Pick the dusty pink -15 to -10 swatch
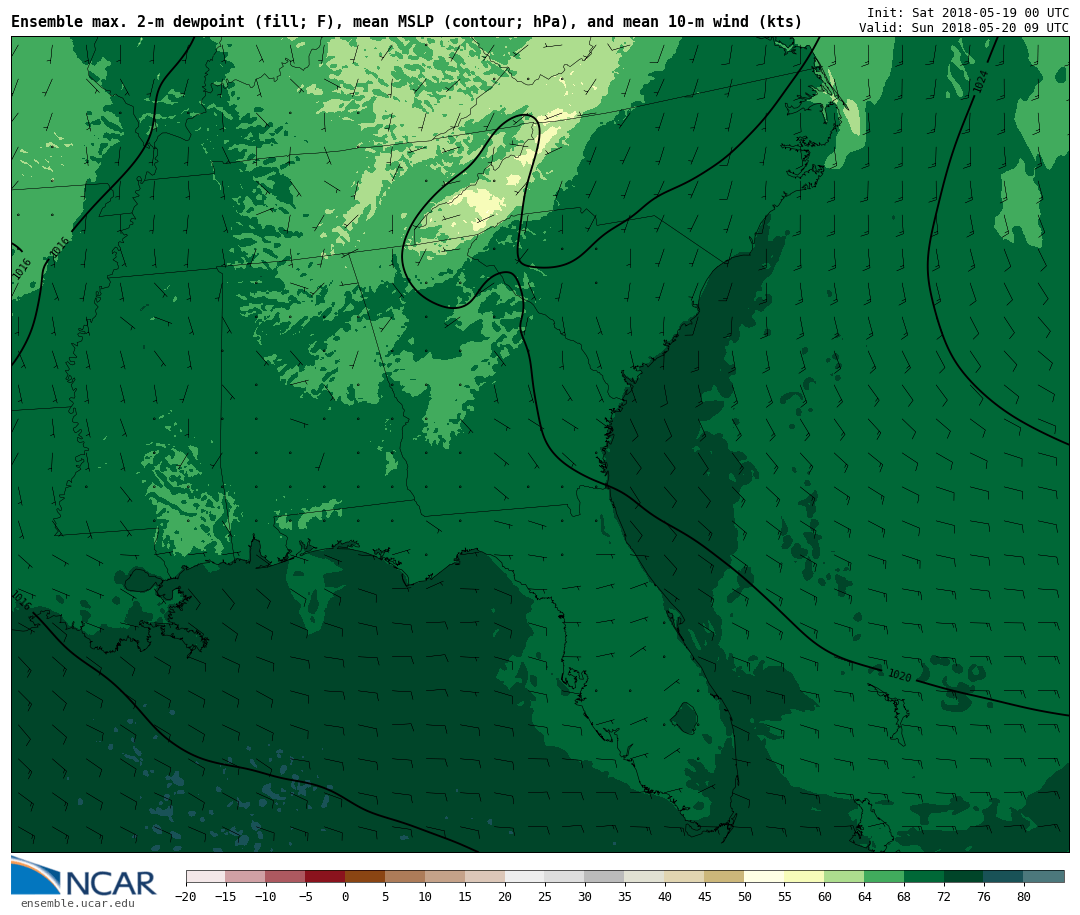 pos(246,877)
